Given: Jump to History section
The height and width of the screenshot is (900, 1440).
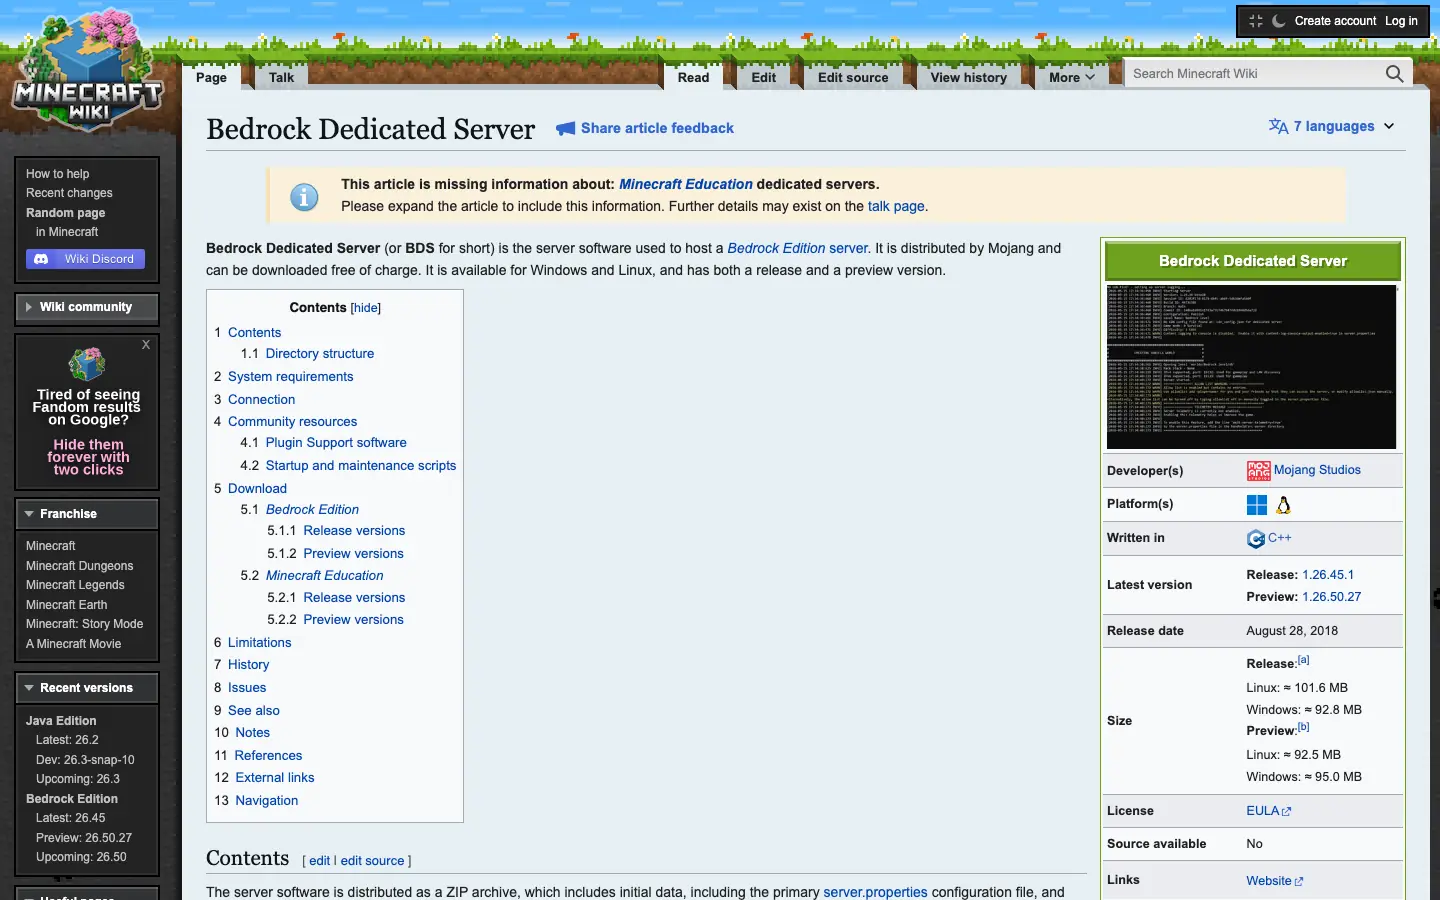Looking at the screenshot, I should click(x=248, y=665).
